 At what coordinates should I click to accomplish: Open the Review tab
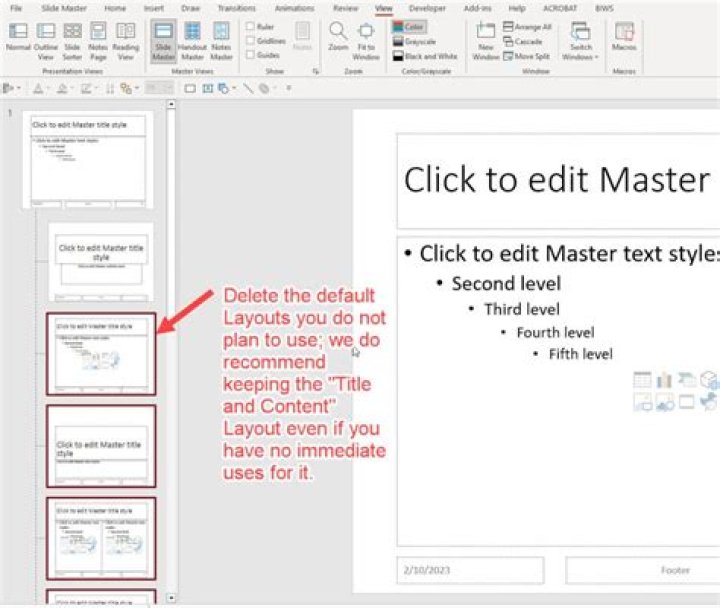click(345, 8)
